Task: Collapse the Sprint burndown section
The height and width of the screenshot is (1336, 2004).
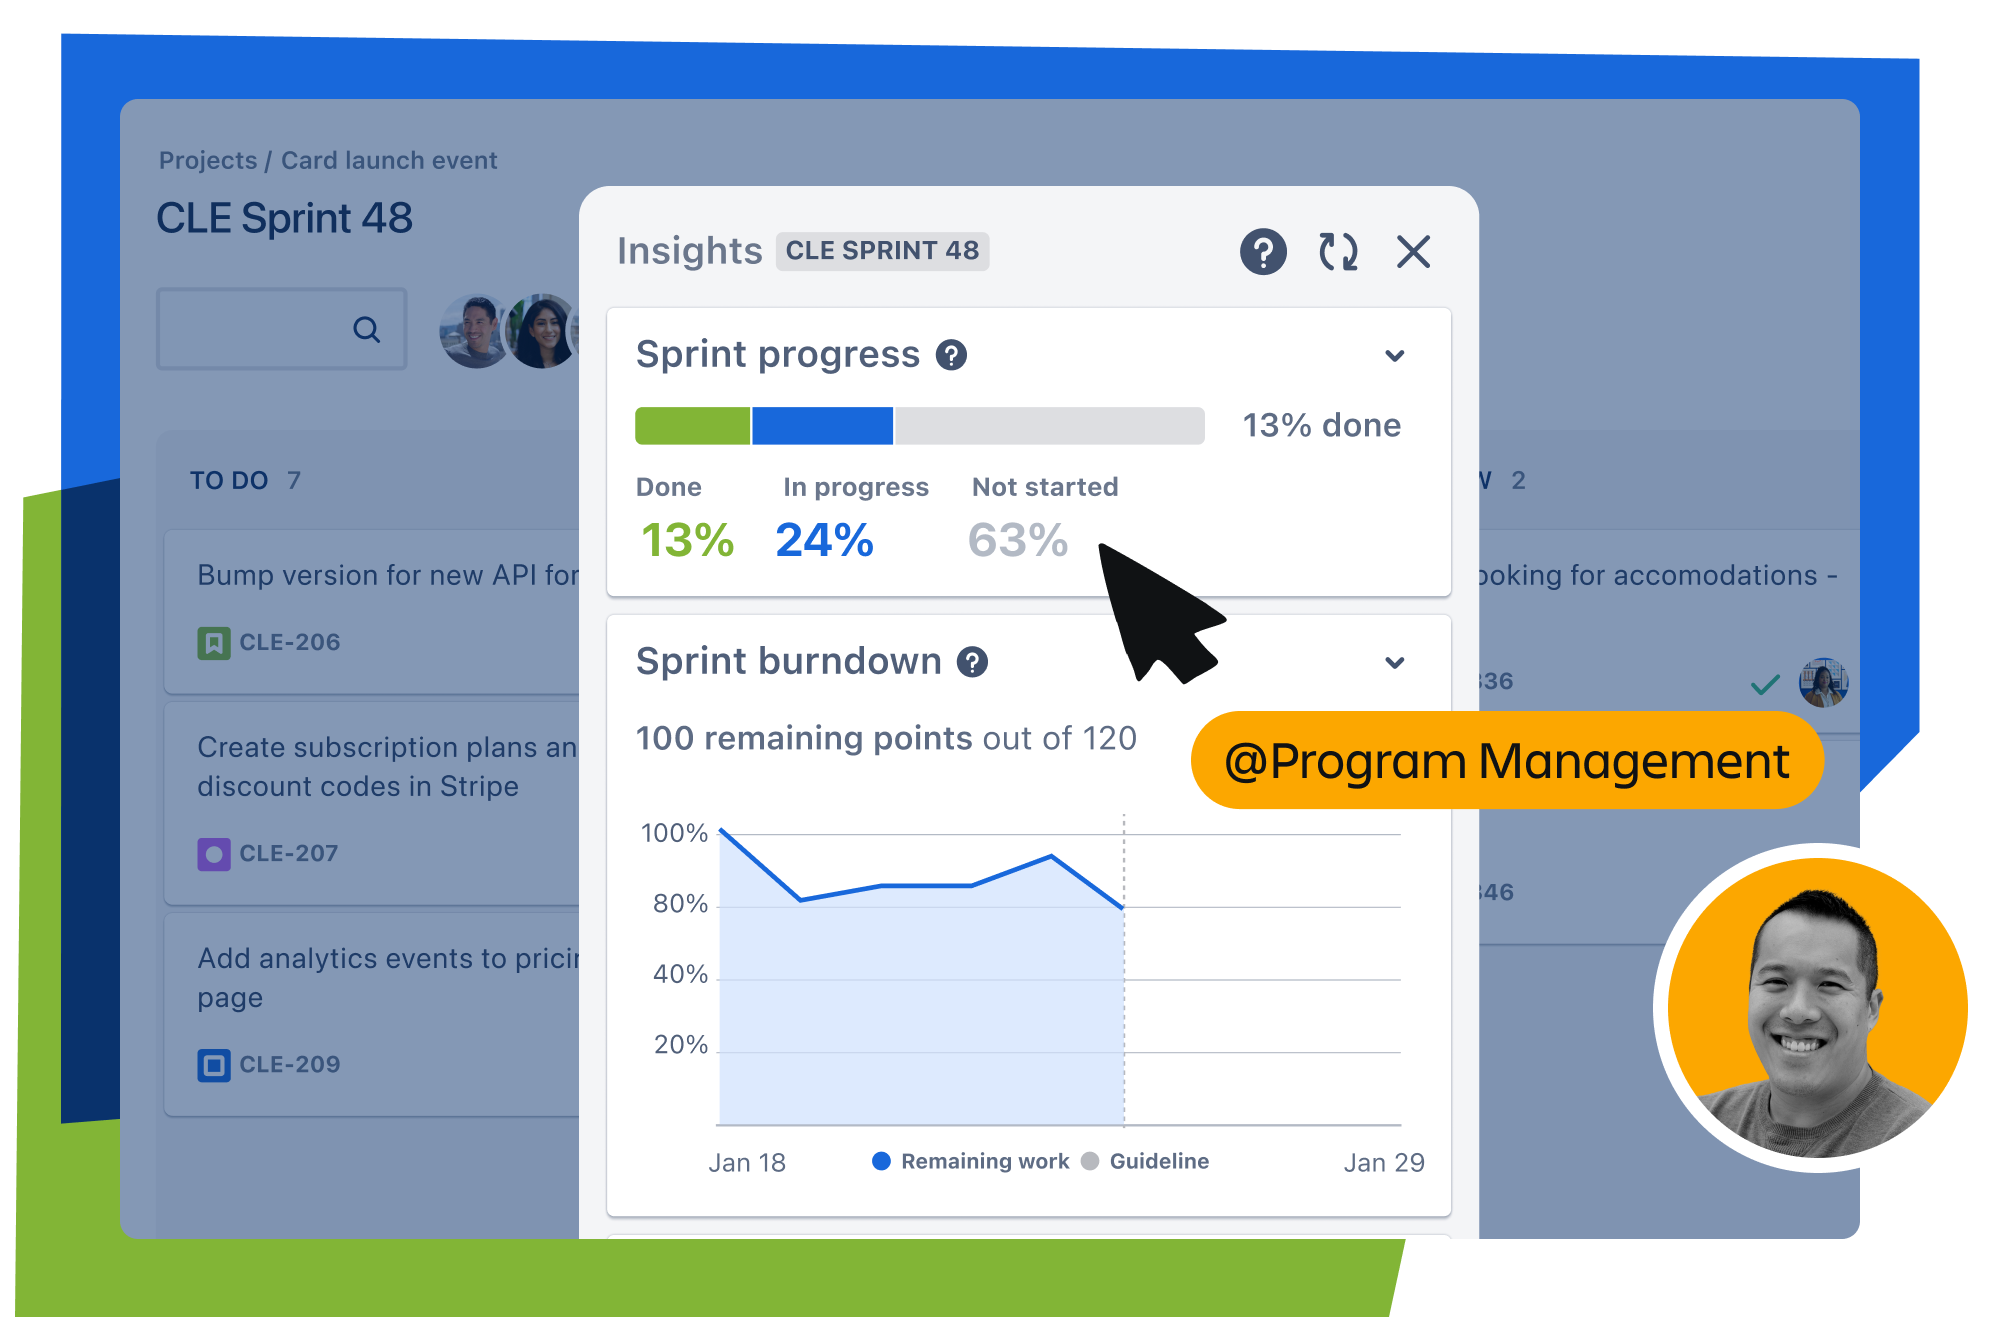Action: click(1396, 659)
